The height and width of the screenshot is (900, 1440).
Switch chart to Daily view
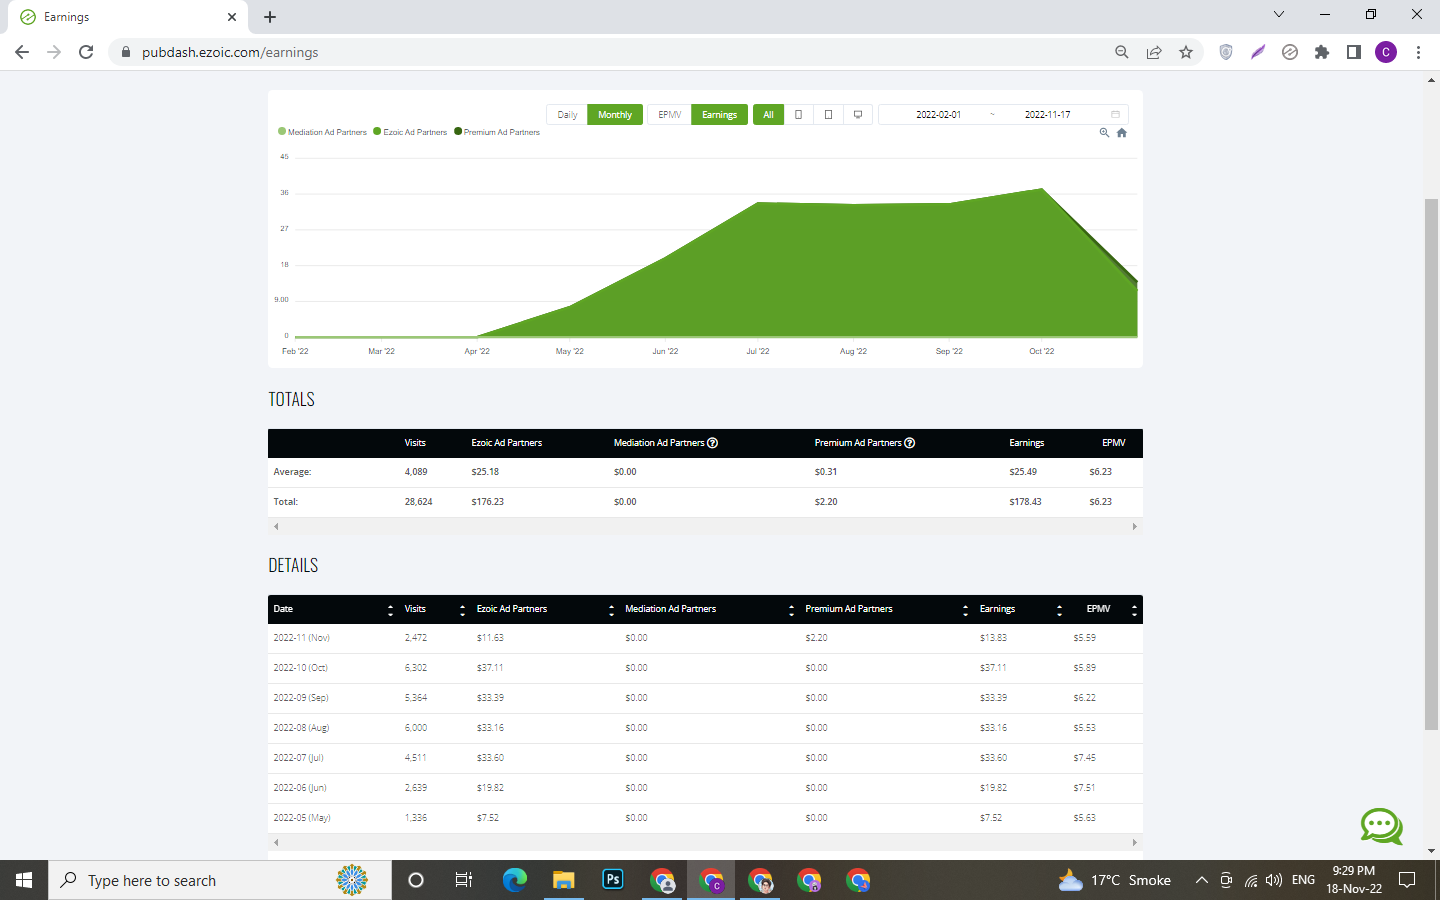(x=567, y=115)
